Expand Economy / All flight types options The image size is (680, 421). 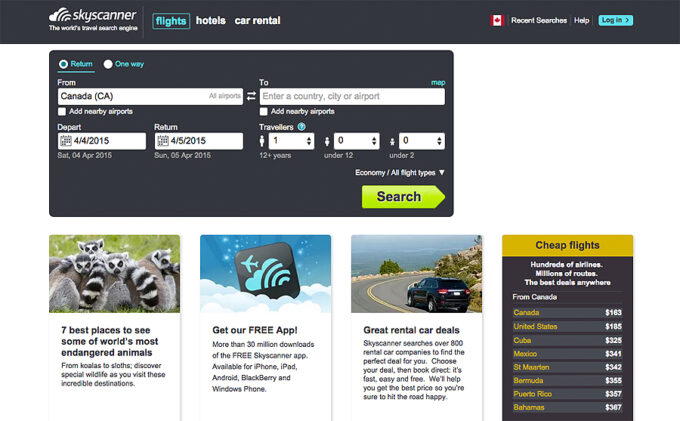coord(400,173)
